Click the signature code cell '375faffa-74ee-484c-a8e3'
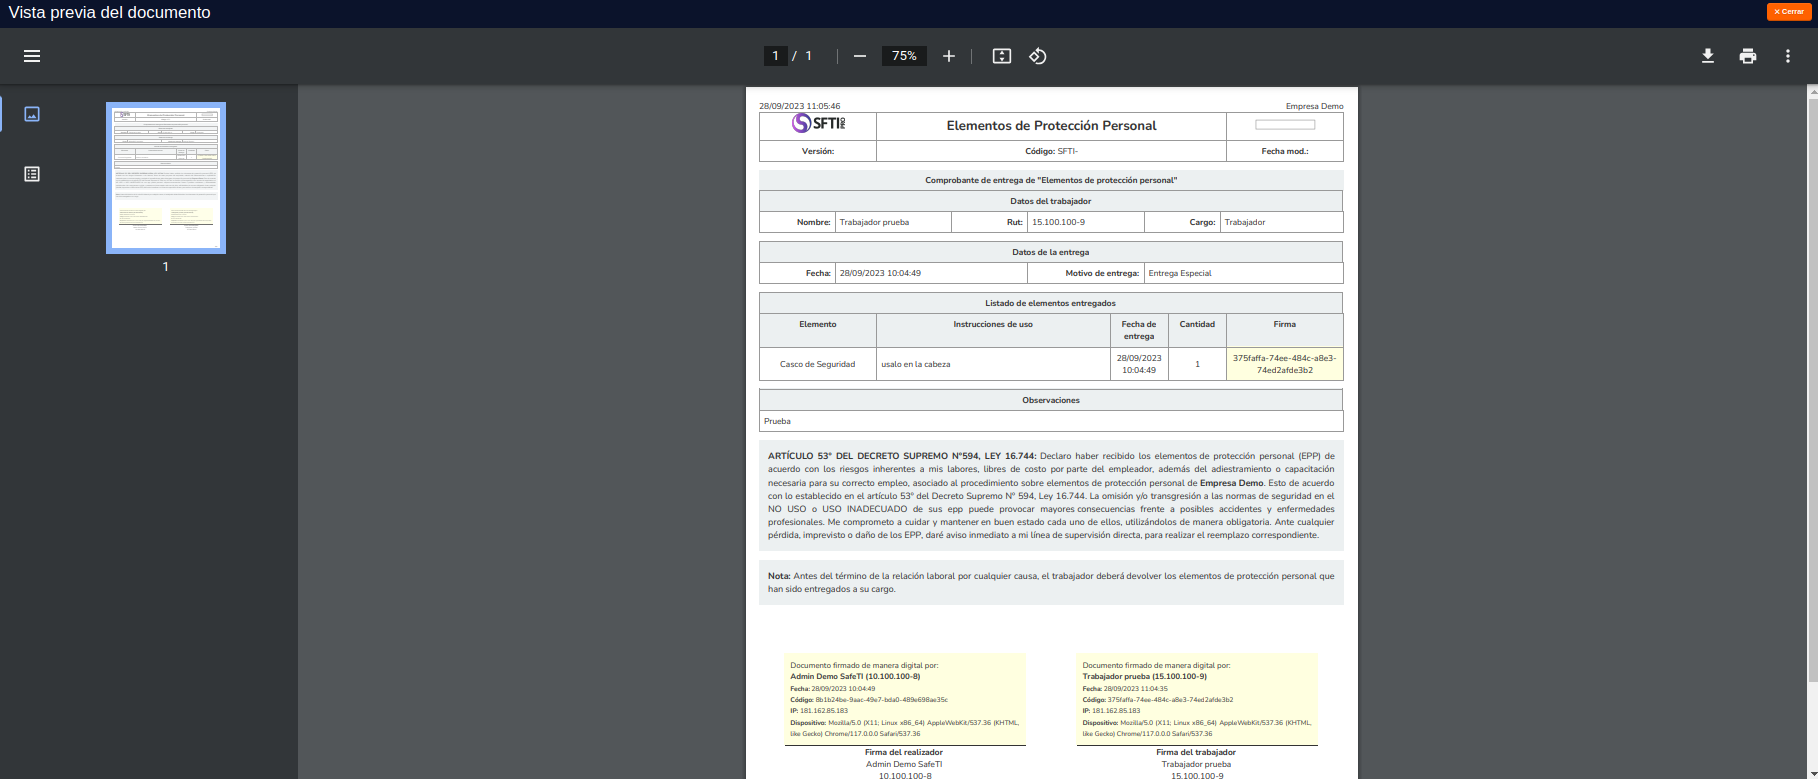The image size is (1818, 779). 1284,364
